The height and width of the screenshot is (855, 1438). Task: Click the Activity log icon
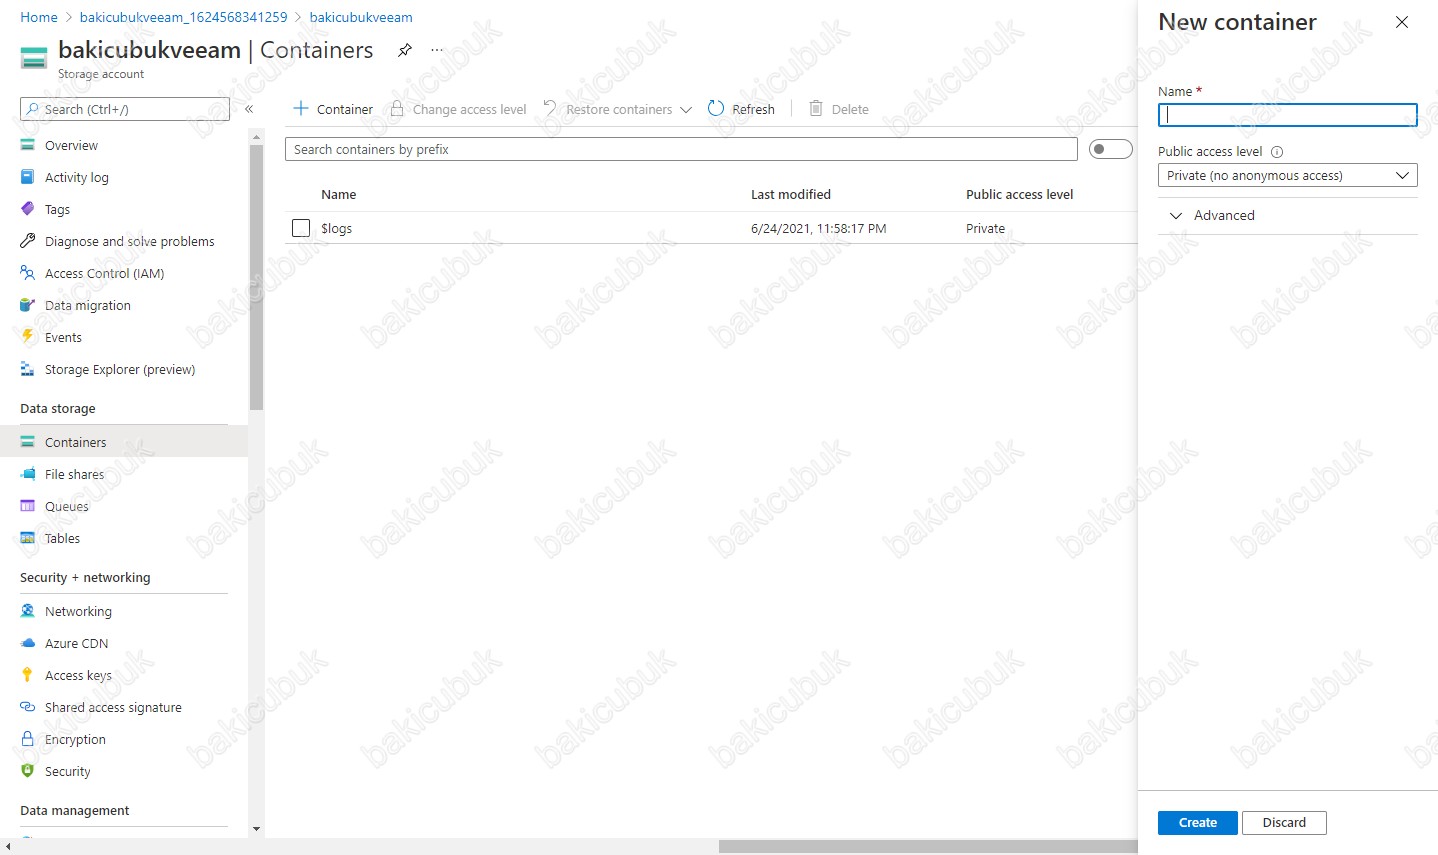coord(28,177)
